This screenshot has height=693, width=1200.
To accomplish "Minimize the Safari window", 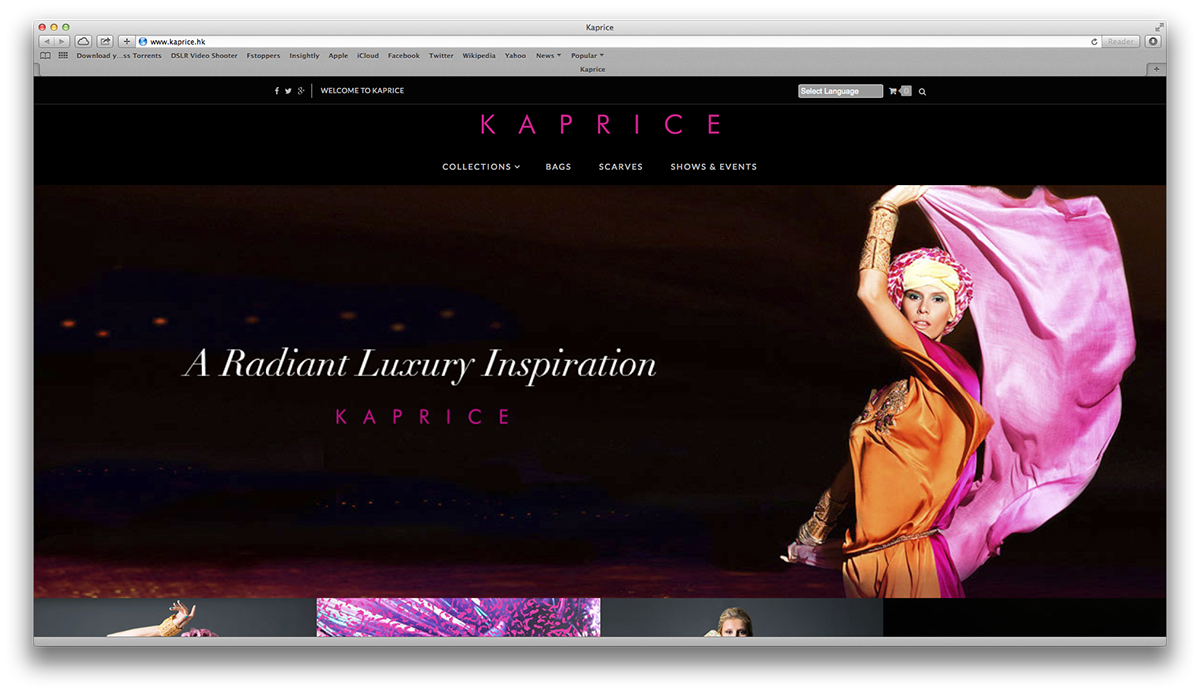I will [54, 27].
